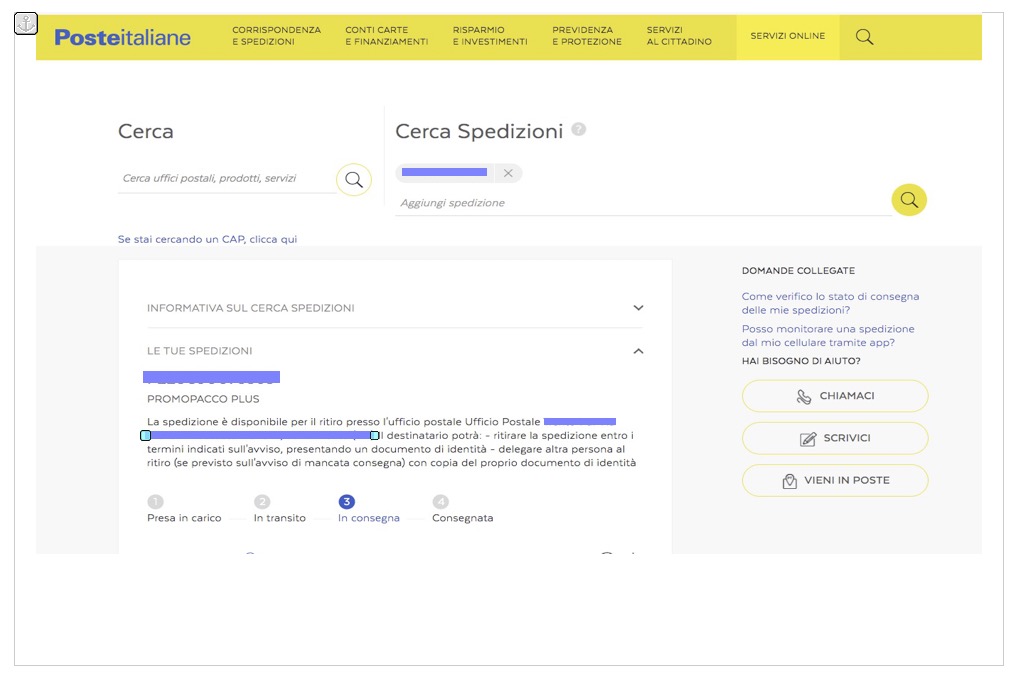This screenshot has width=1028, height=679.
Task: Click the 'In consegna' step label
Action: tap(368, 518)
